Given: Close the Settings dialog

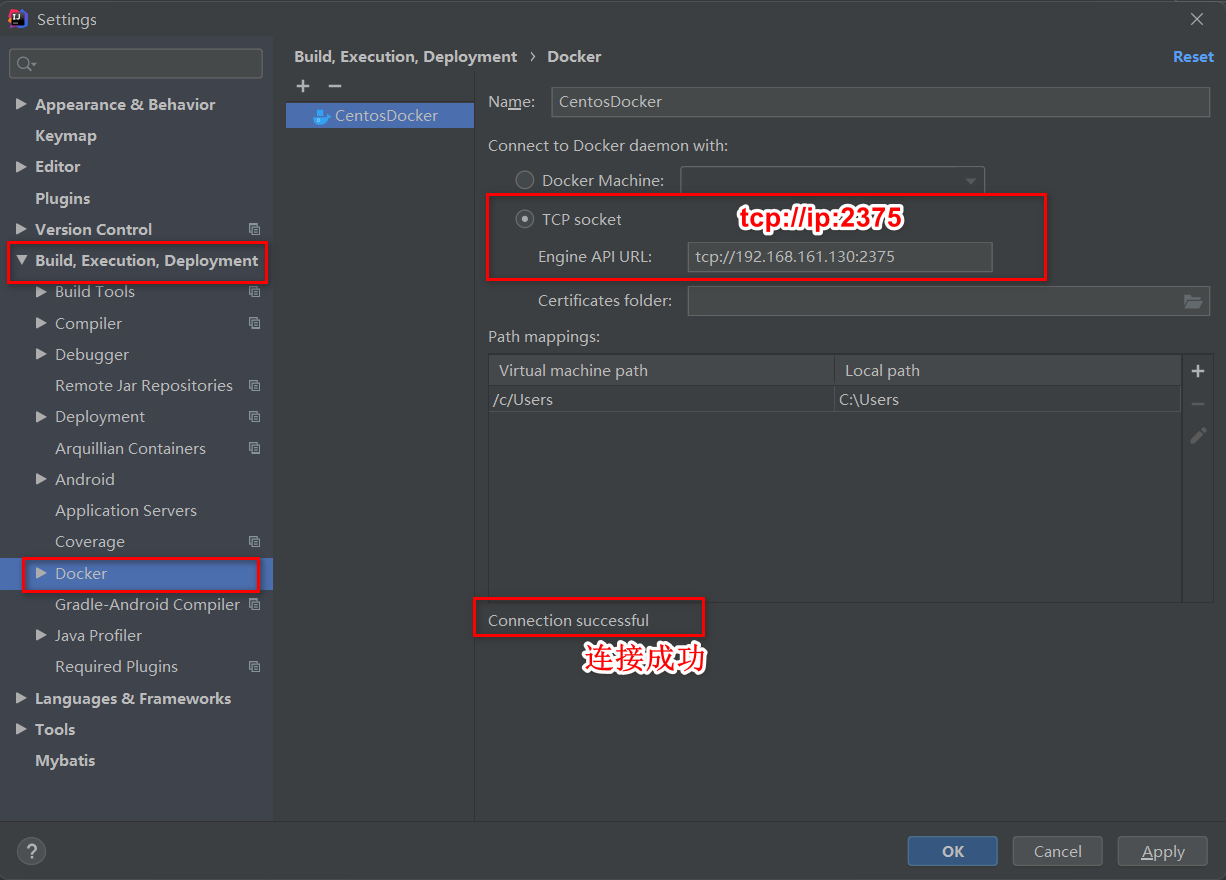Looking at the screenshot, I should 1197,19.
